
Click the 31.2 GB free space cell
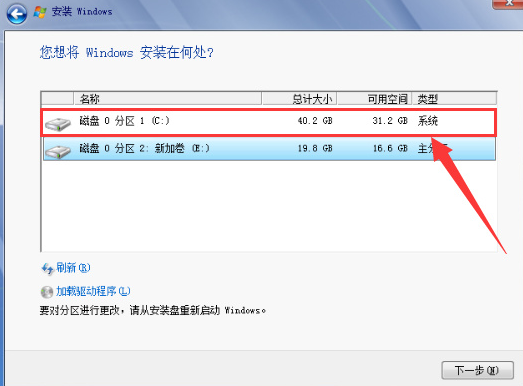click(x=390, y=121)
